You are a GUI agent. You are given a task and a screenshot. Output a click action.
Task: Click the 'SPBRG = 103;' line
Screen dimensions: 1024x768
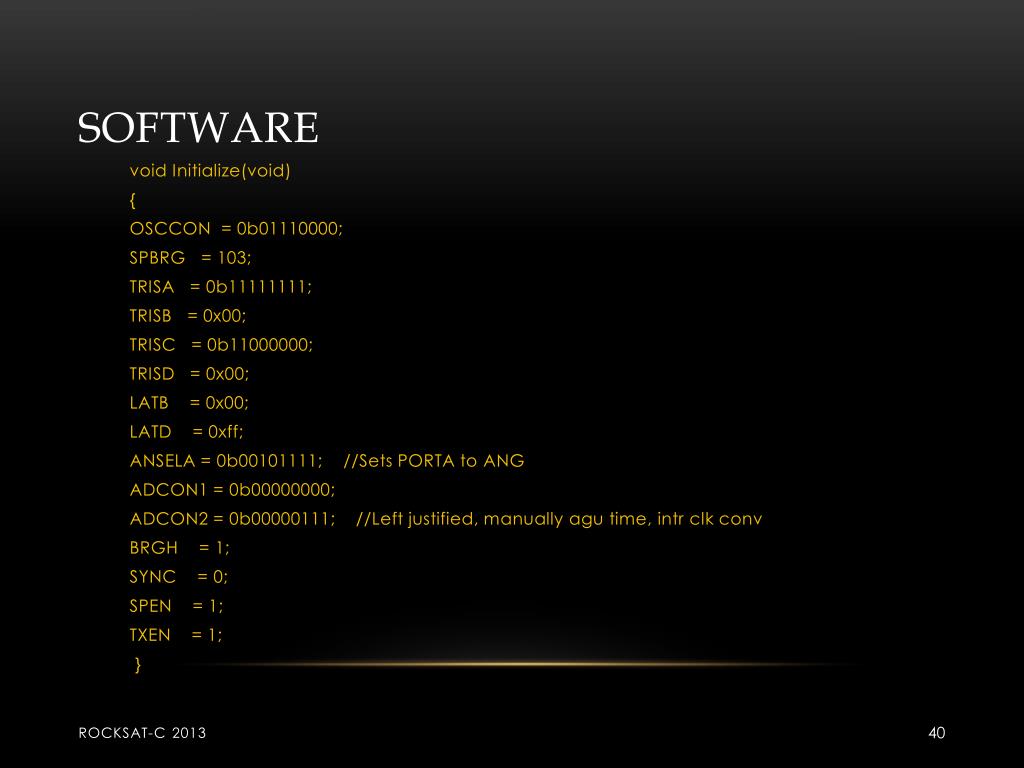(x=190, y=258)
